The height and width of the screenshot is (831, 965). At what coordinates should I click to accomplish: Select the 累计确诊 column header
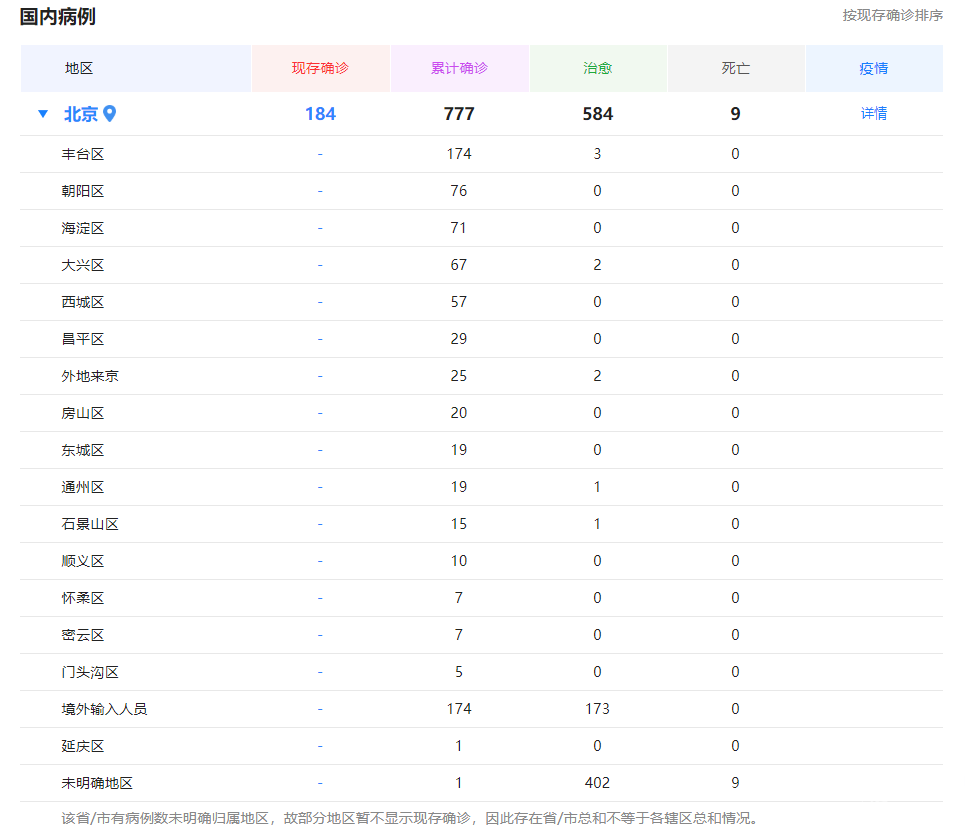[x=459, y=69]
